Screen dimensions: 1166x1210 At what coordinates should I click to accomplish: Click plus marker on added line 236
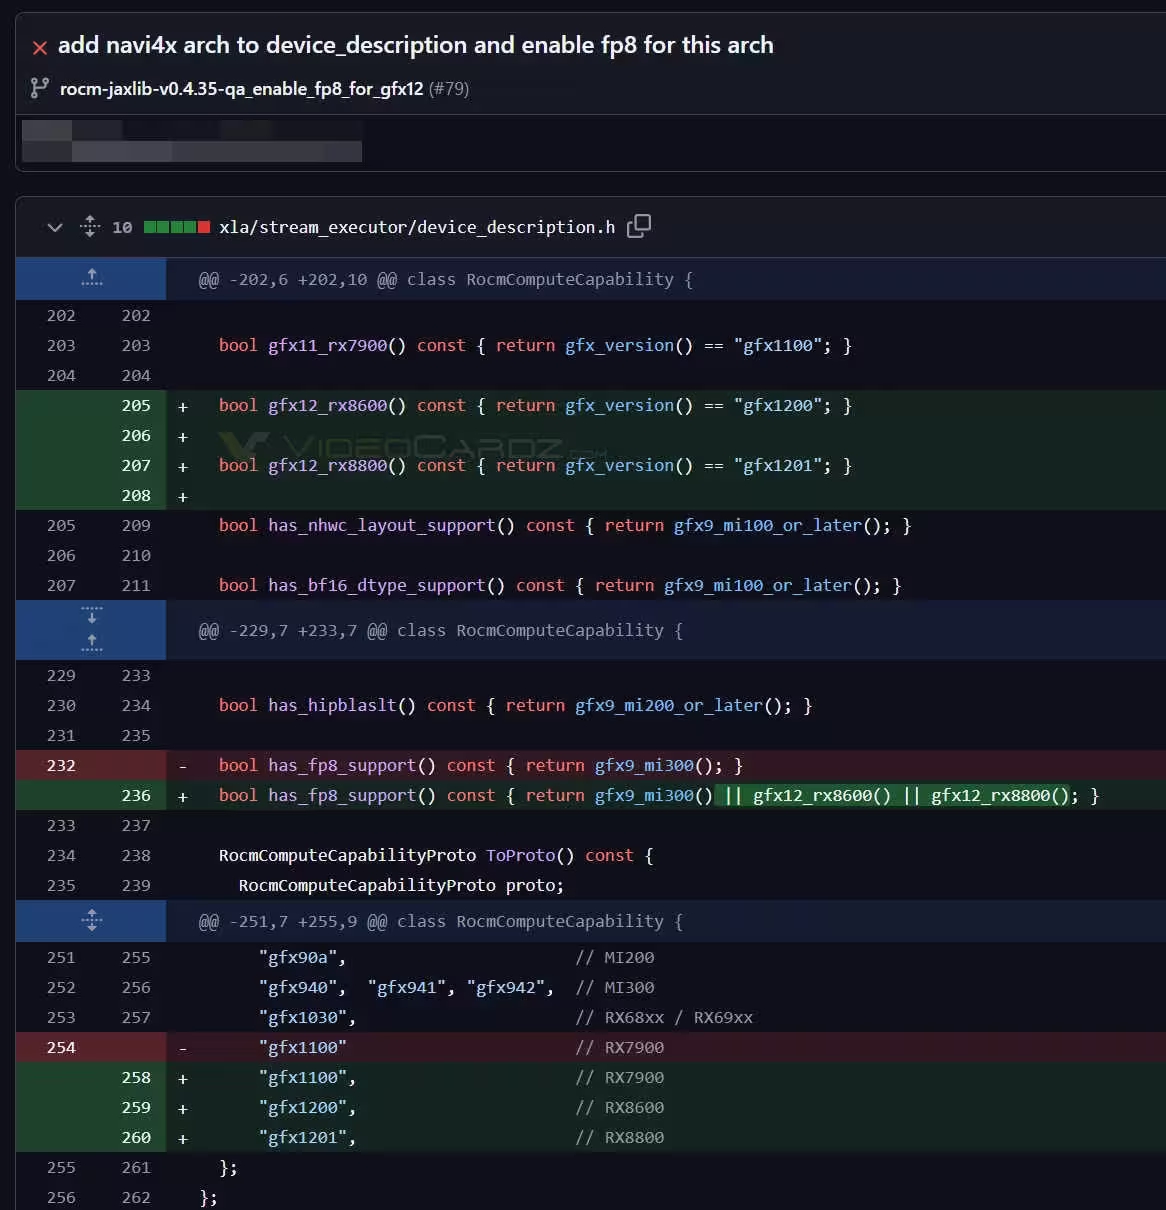tap(183, 797)
